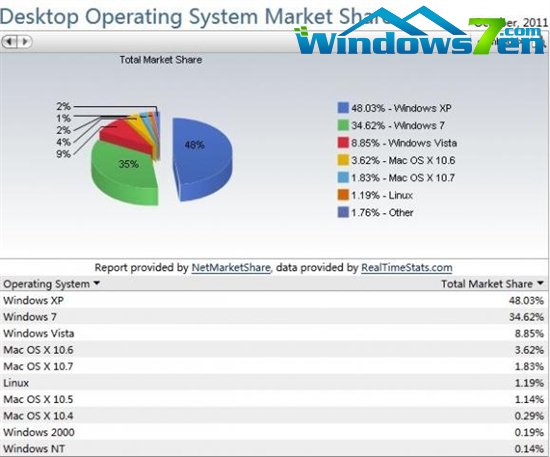Click the 8.85% table value
550x457 pixels.
pyautogui.click(x=529, y=333)
